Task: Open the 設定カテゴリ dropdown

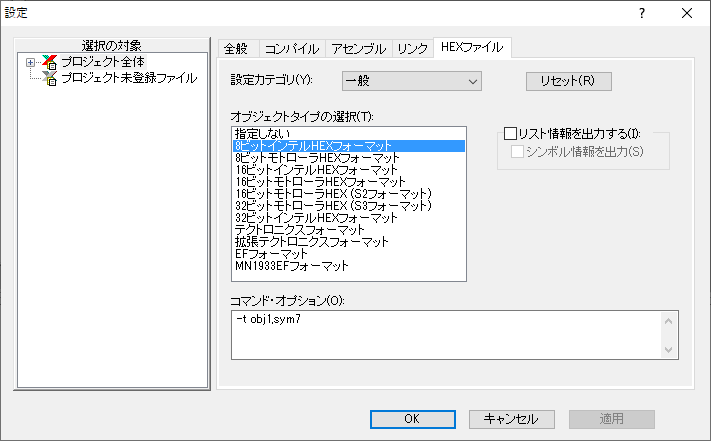Action: [x=412, y=81]
